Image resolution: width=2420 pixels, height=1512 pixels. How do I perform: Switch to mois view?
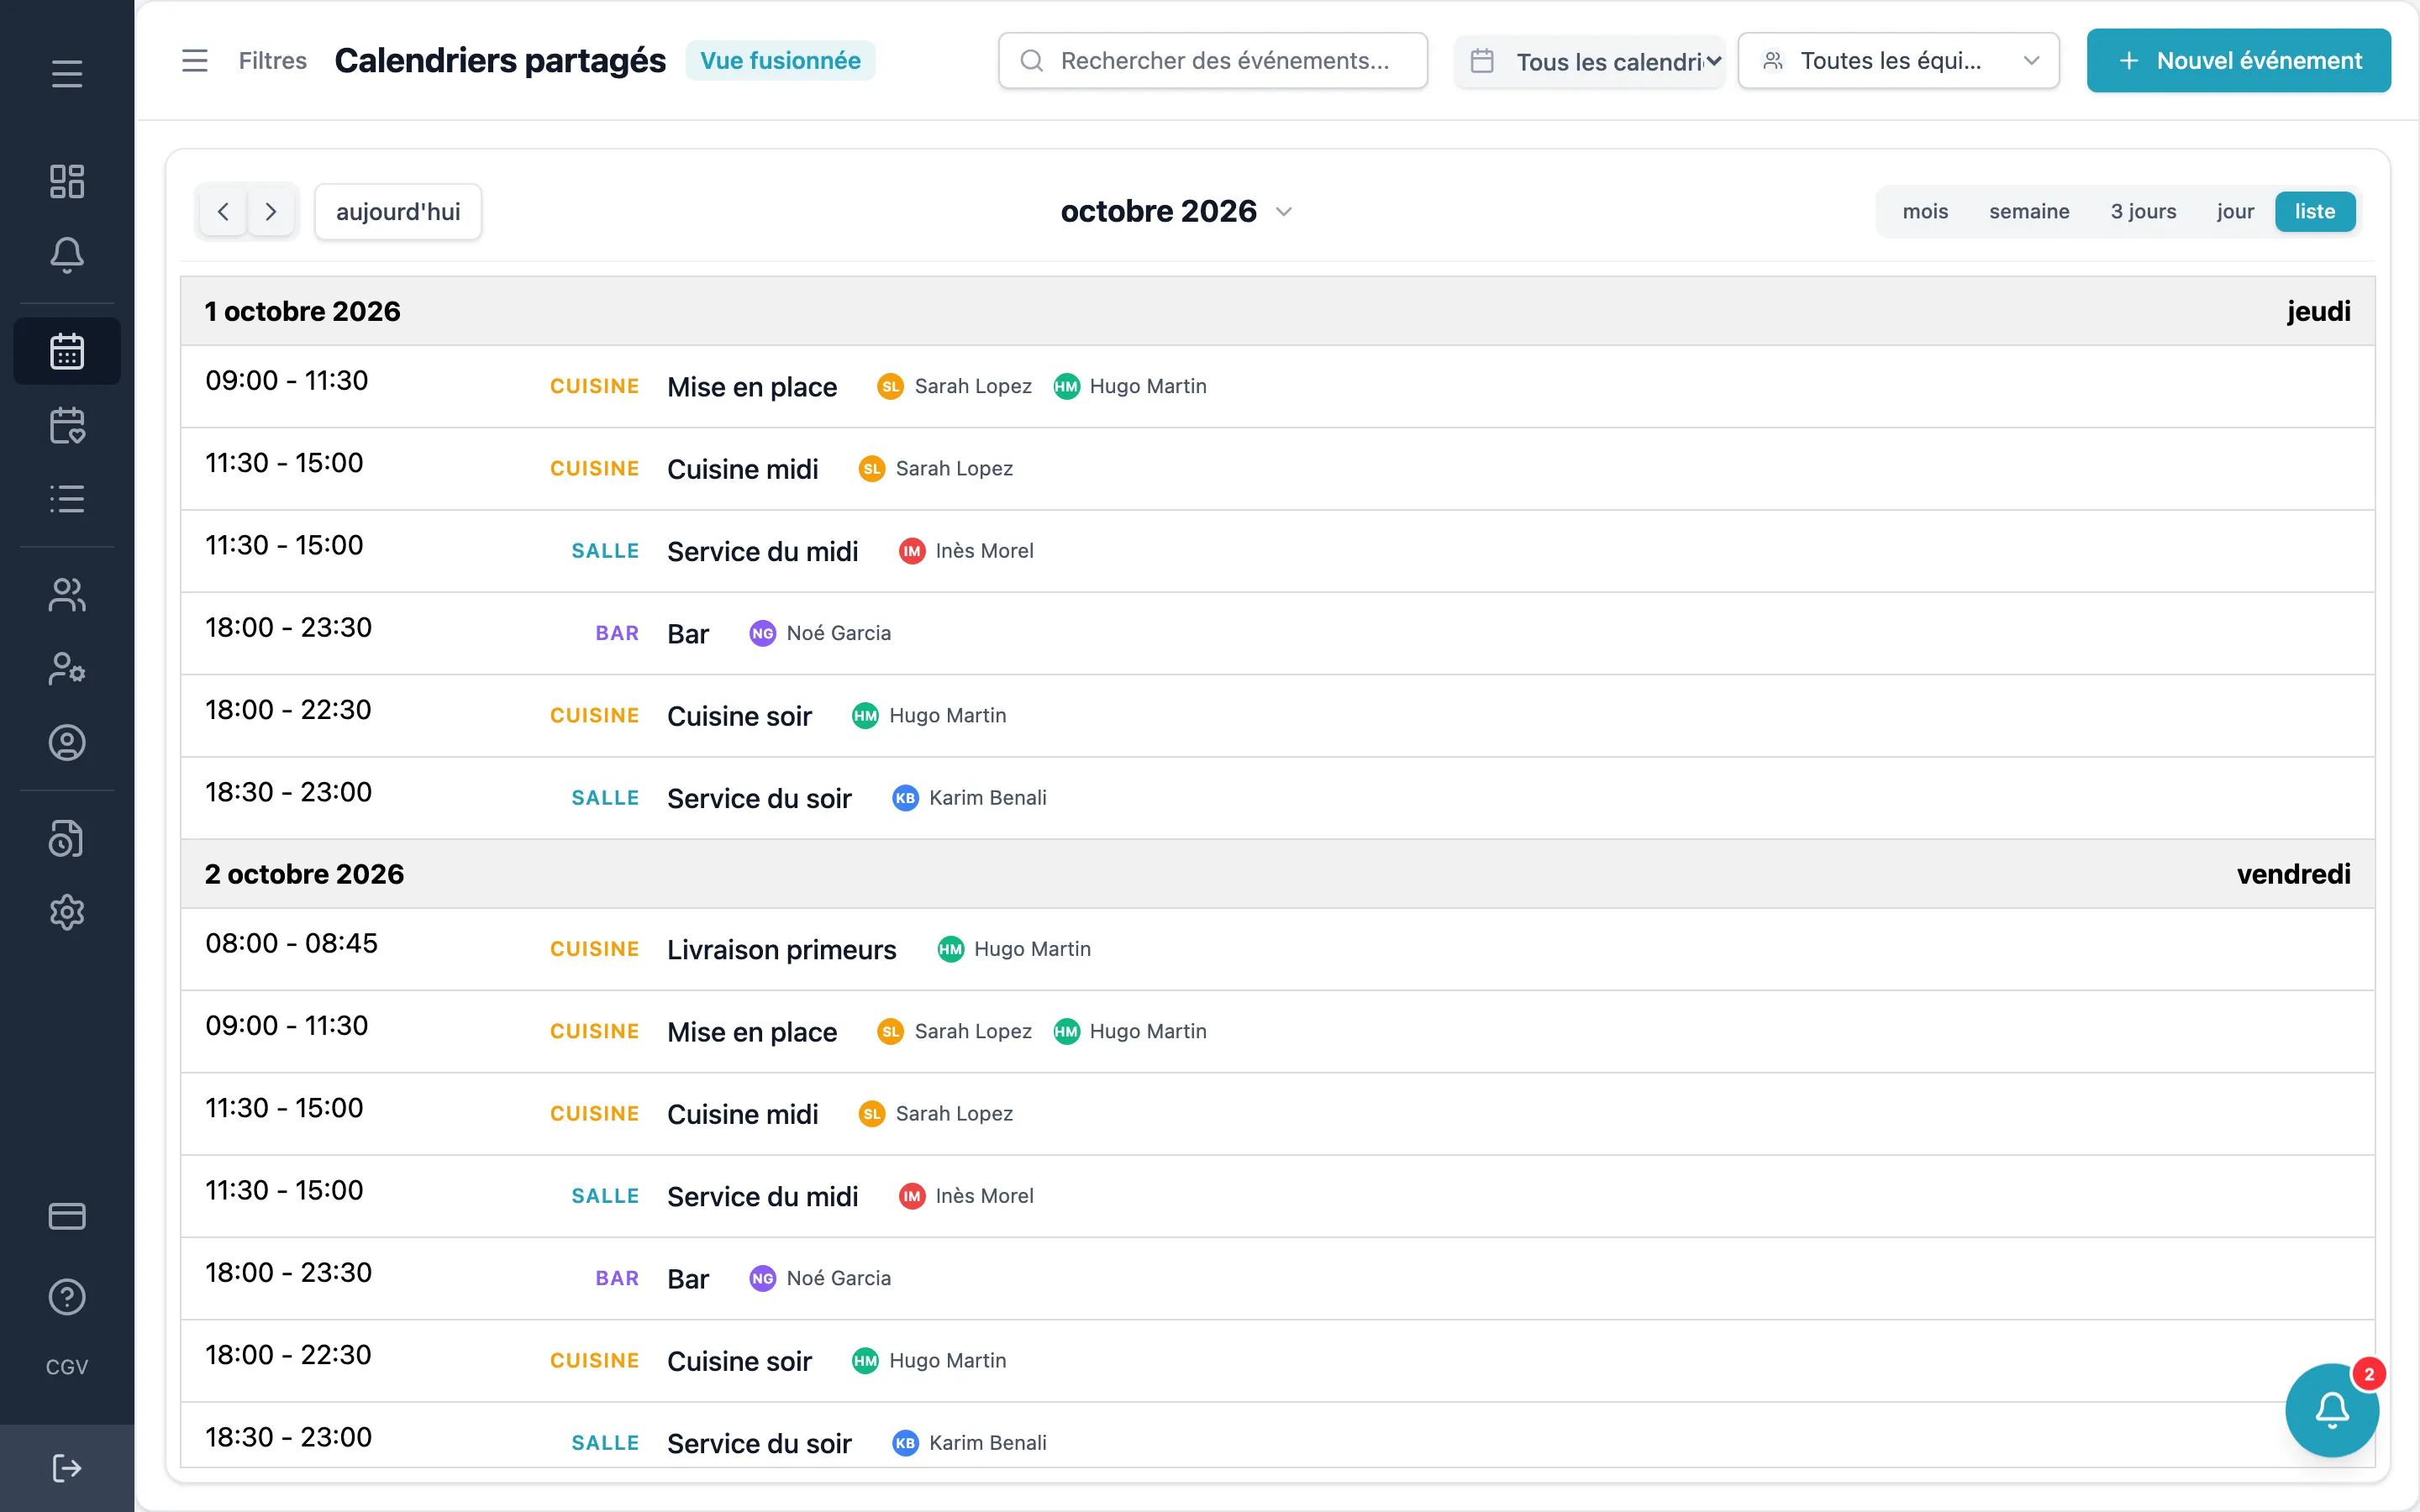1925,212
